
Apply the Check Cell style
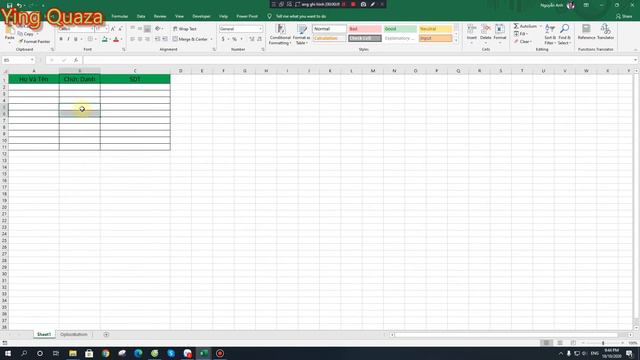point(365,38)
